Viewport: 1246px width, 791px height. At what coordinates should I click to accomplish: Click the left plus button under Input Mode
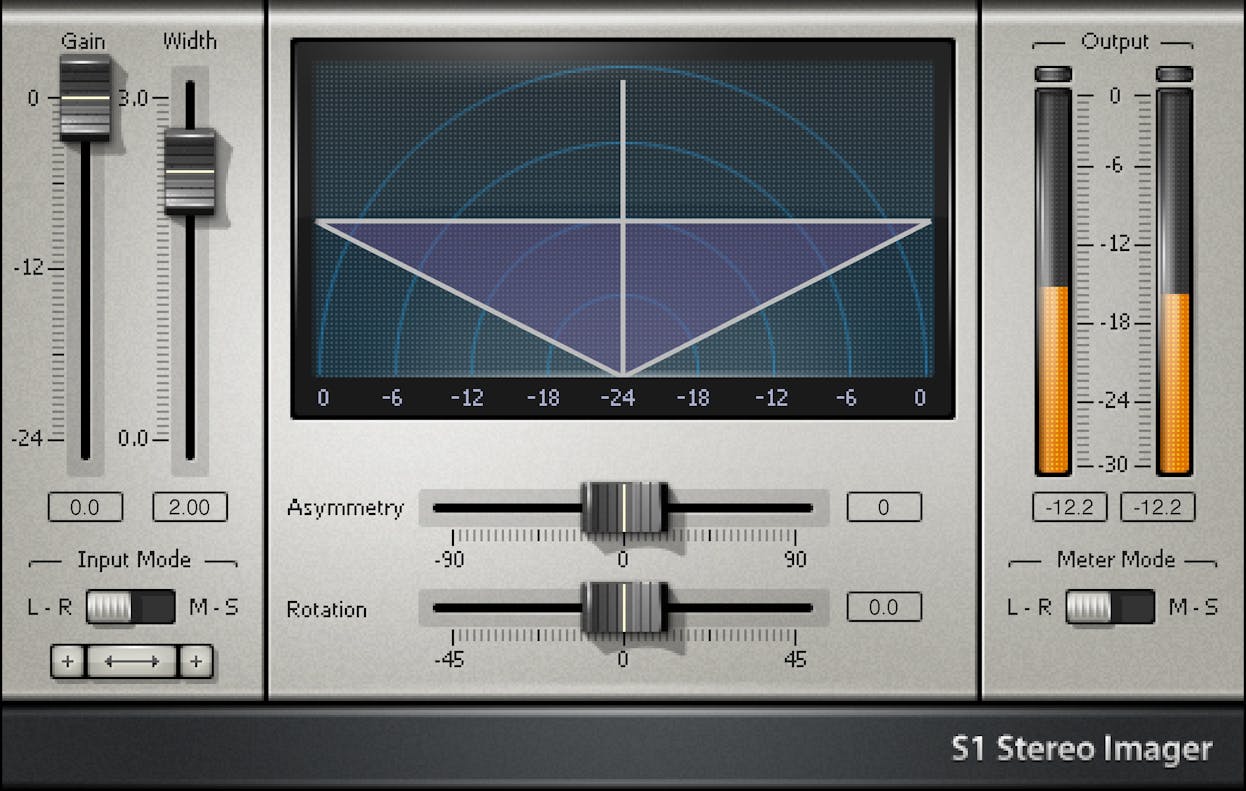pos(67,661)
